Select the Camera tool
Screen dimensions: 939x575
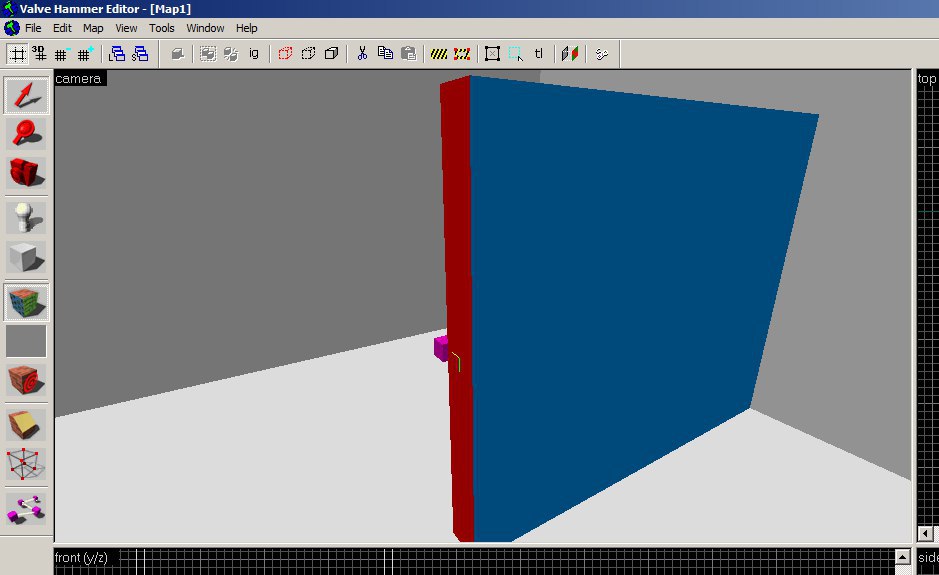(26, 172)
